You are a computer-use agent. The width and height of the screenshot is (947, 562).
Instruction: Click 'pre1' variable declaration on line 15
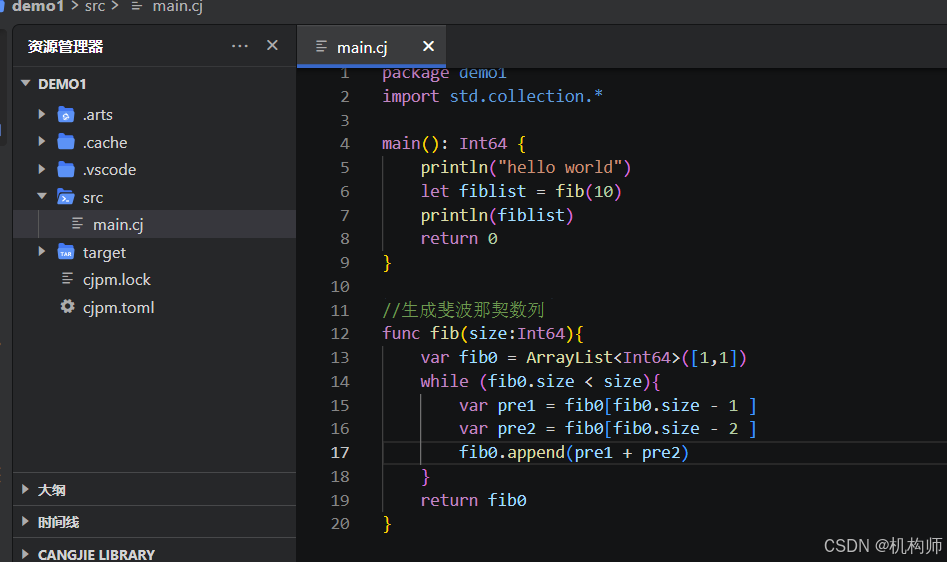516,405
